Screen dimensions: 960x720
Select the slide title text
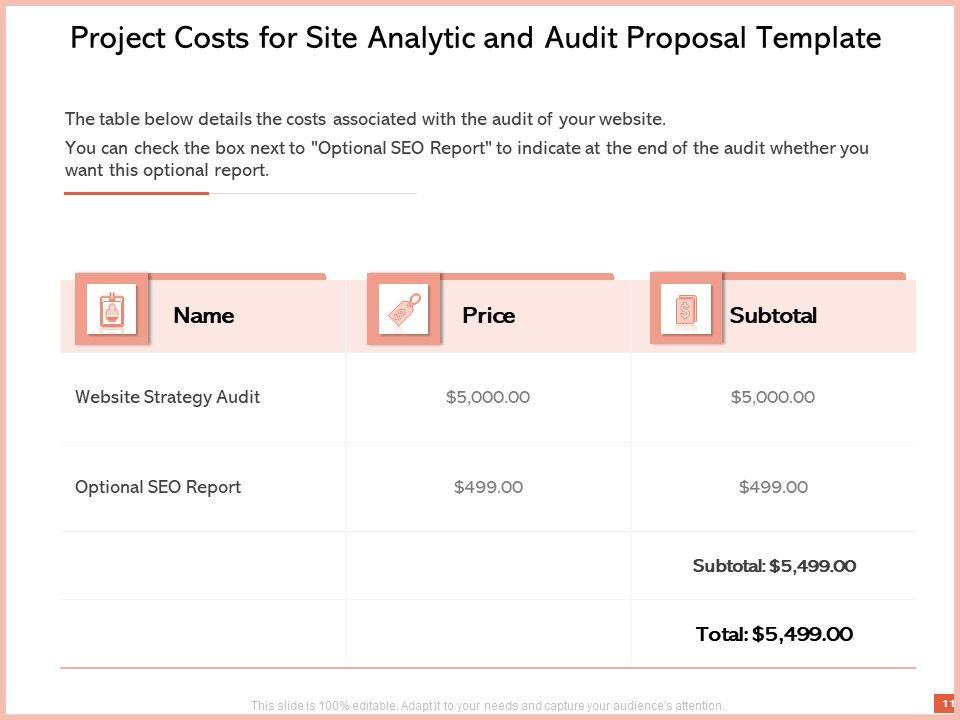(x=476, y=38)
